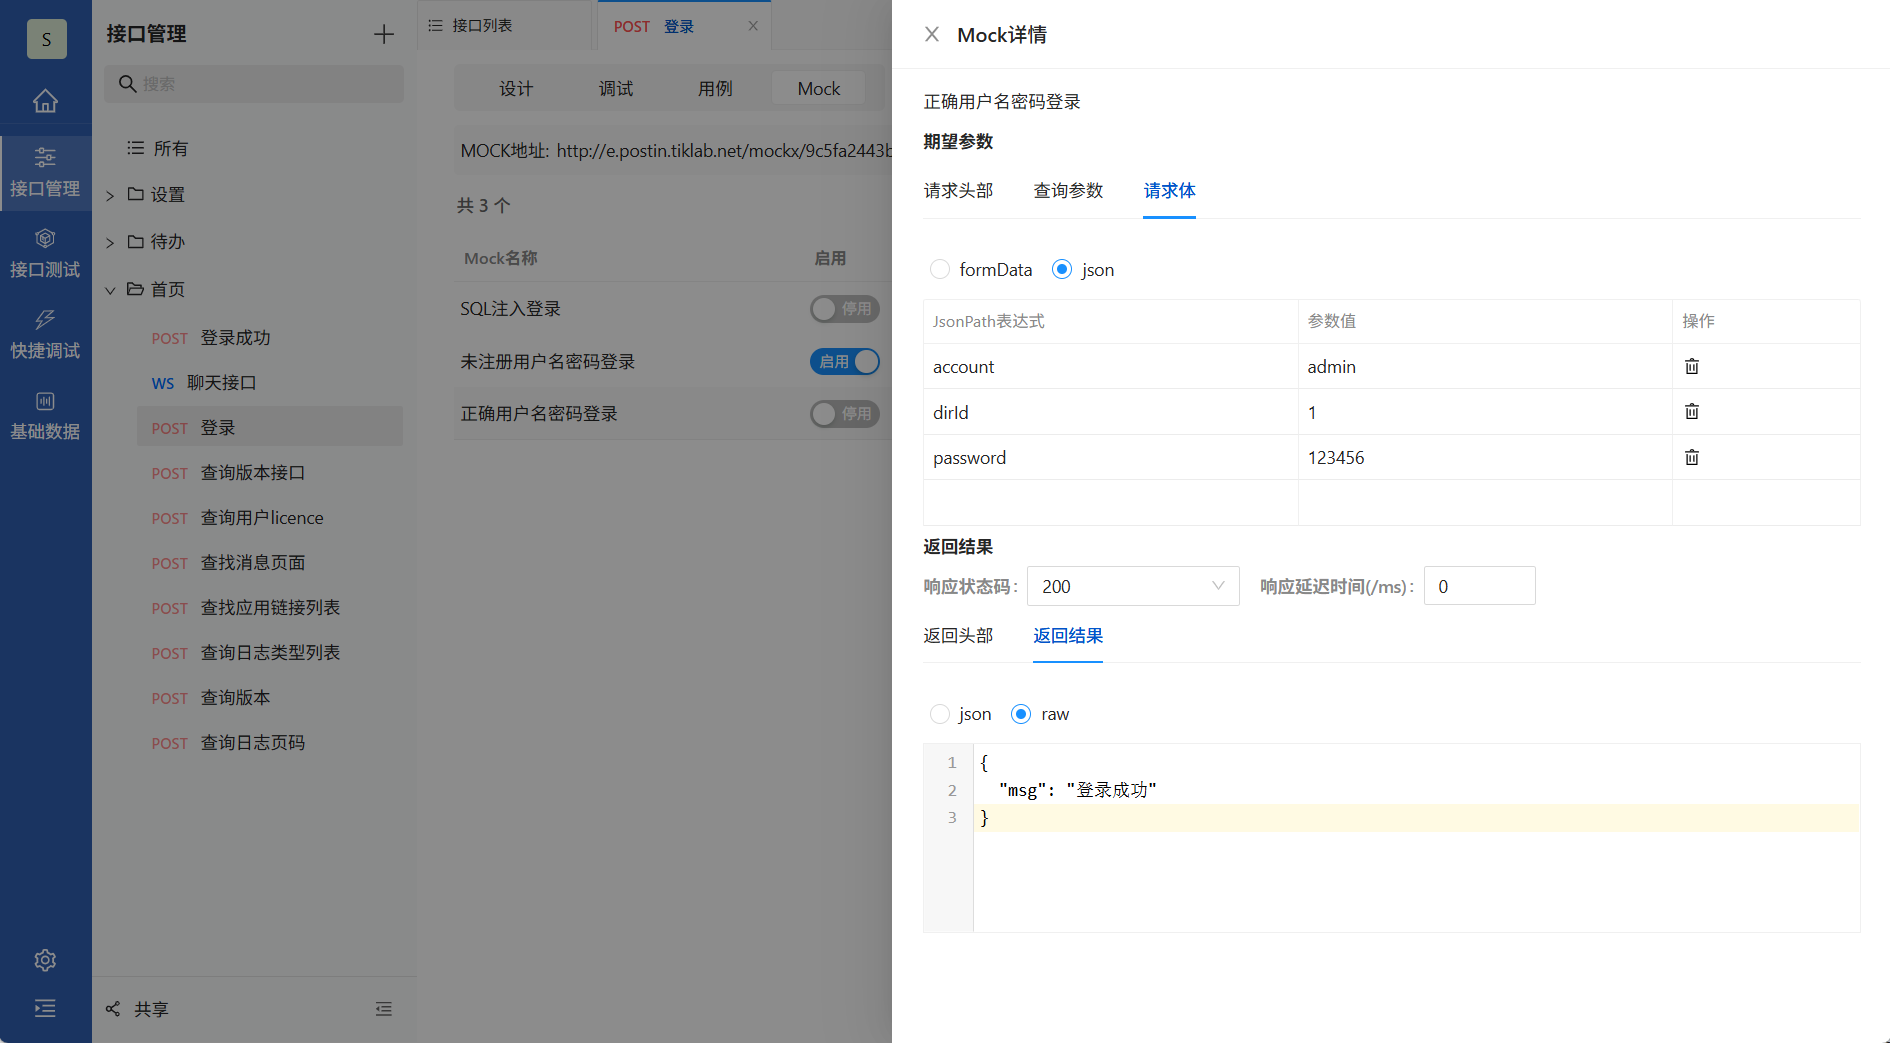Image resolution: width=1890 pixels, height=1043 pixels.
Task: Select the formData radio button
Action: pos(940,269)
